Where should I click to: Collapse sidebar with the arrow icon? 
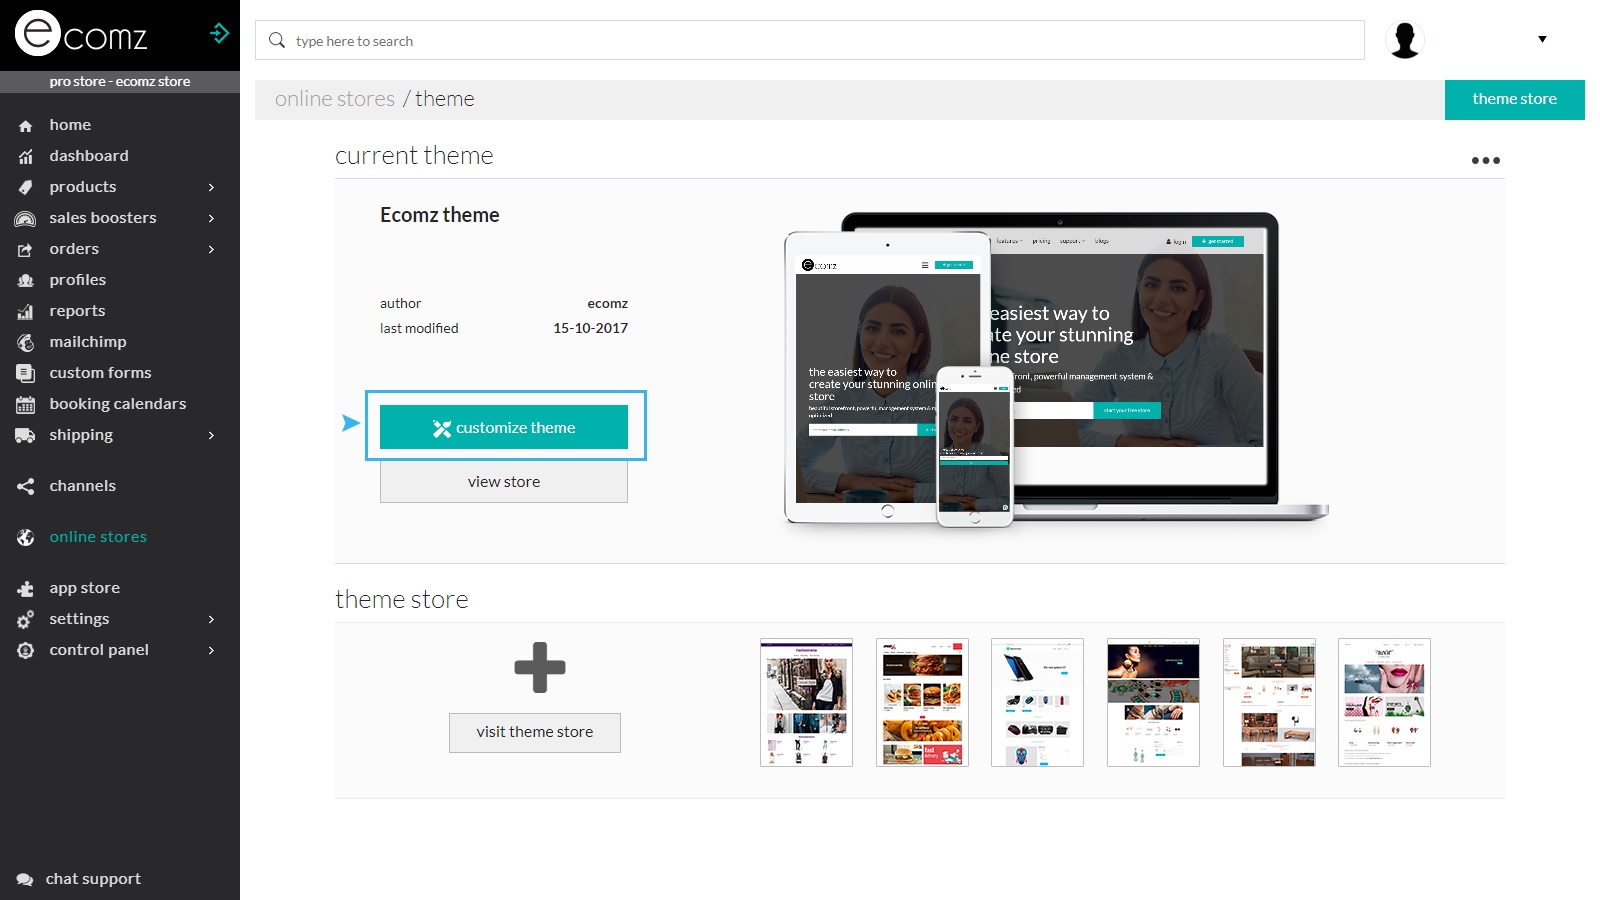click(220, 33)
